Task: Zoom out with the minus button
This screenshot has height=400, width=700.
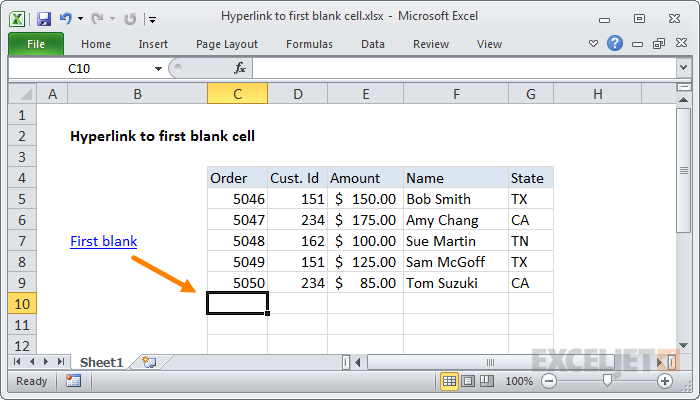Action: (549, 381)
